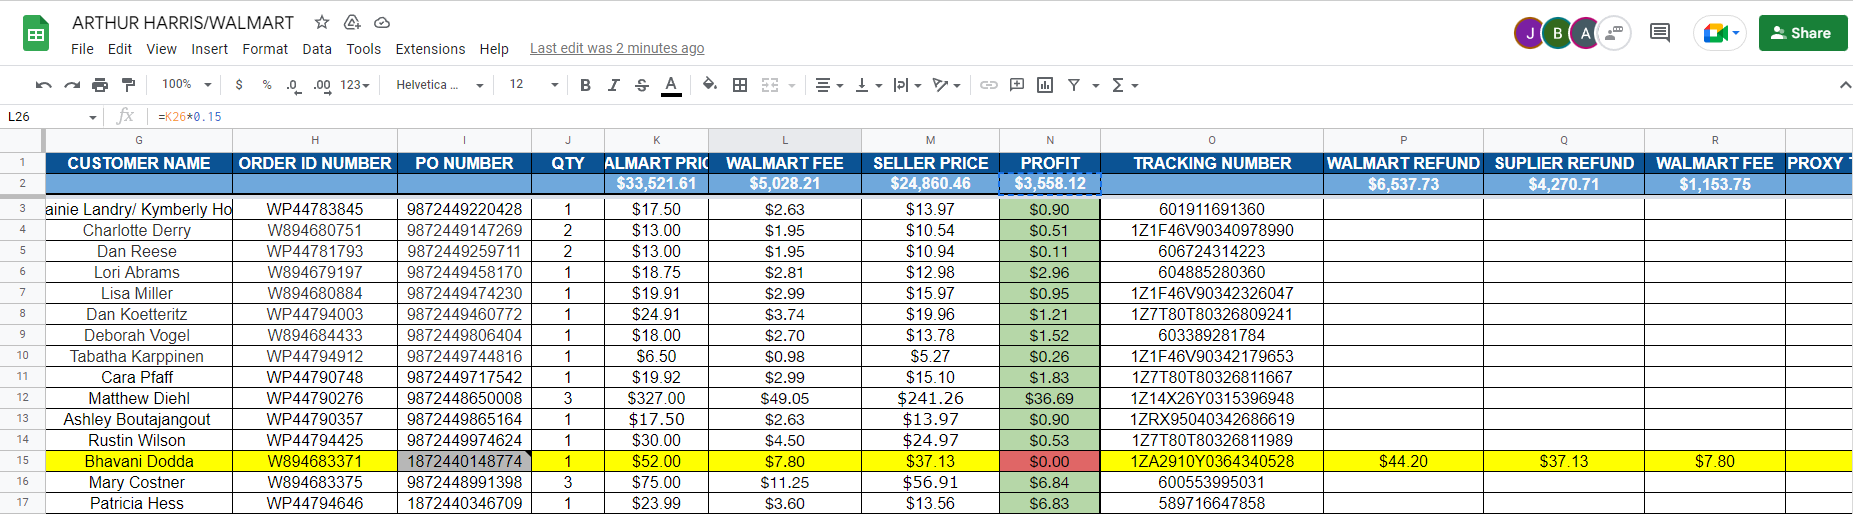Click the purple J collaborator avatar

tap(1529, 33)
